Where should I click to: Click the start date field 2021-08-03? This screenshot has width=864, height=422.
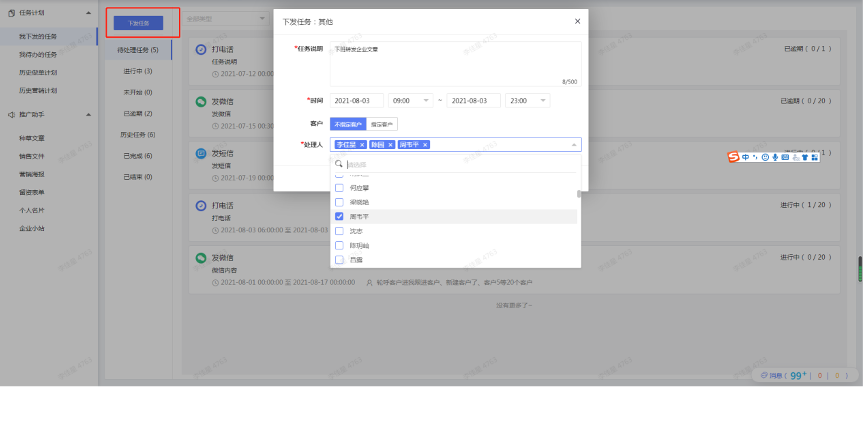(357, 101)
